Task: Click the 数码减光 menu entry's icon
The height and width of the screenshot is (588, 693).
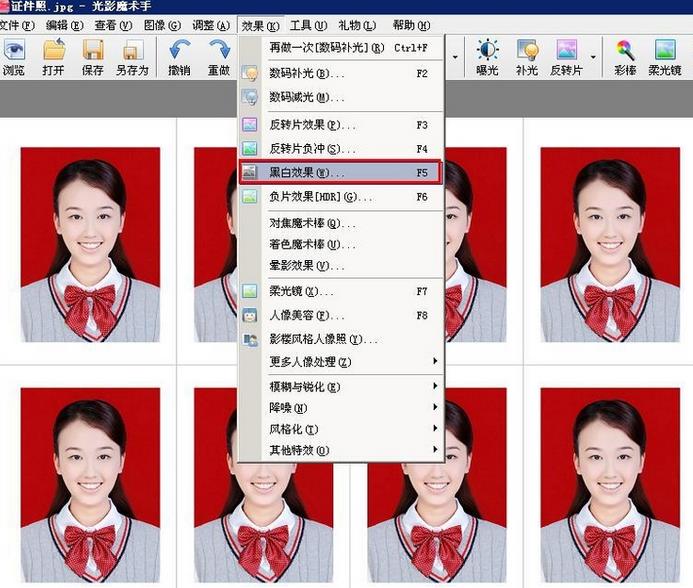Action: point(250,97)
